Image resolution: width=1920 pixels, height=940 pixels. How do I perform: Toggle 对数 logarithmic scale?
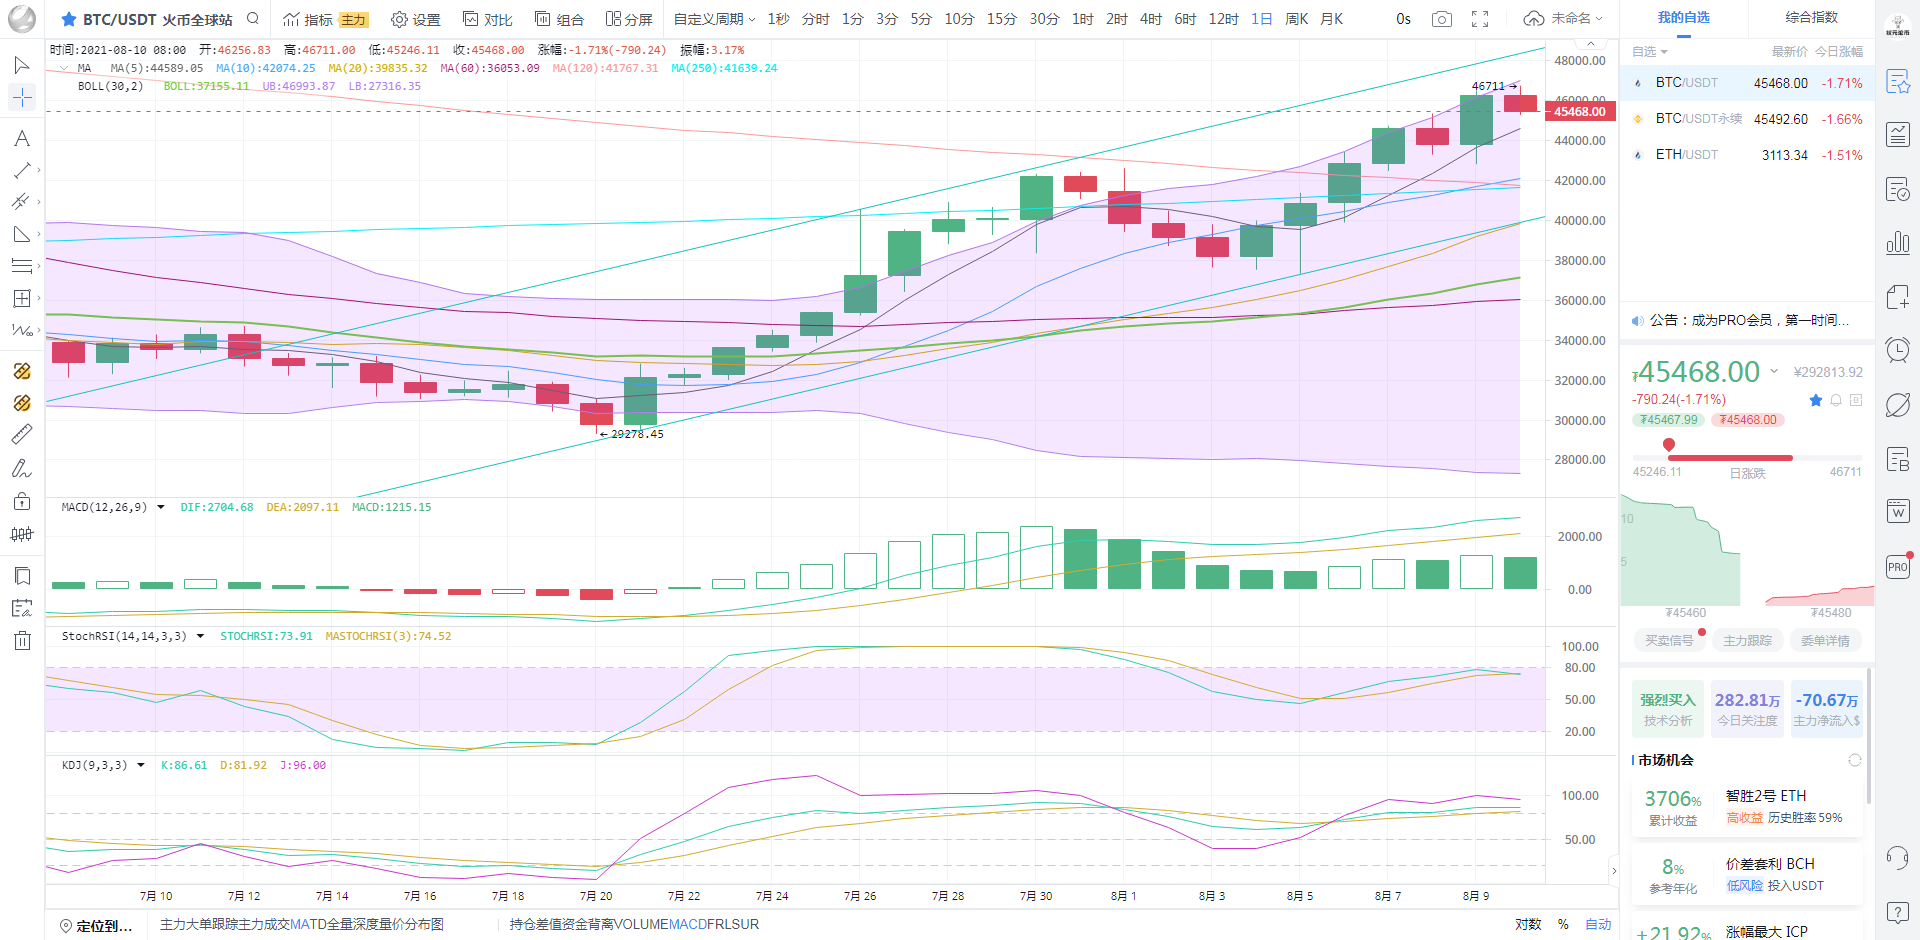click(1528, 924)
